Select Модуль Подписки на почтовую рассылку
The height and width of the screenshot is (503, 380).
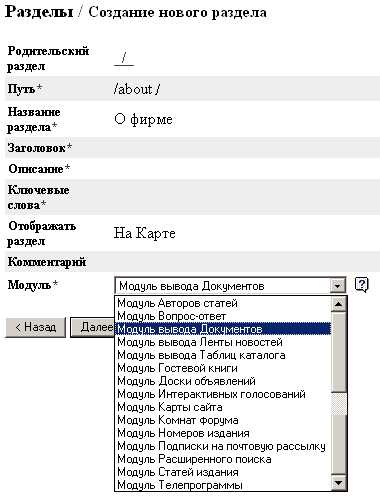click(x=223, y=446)
